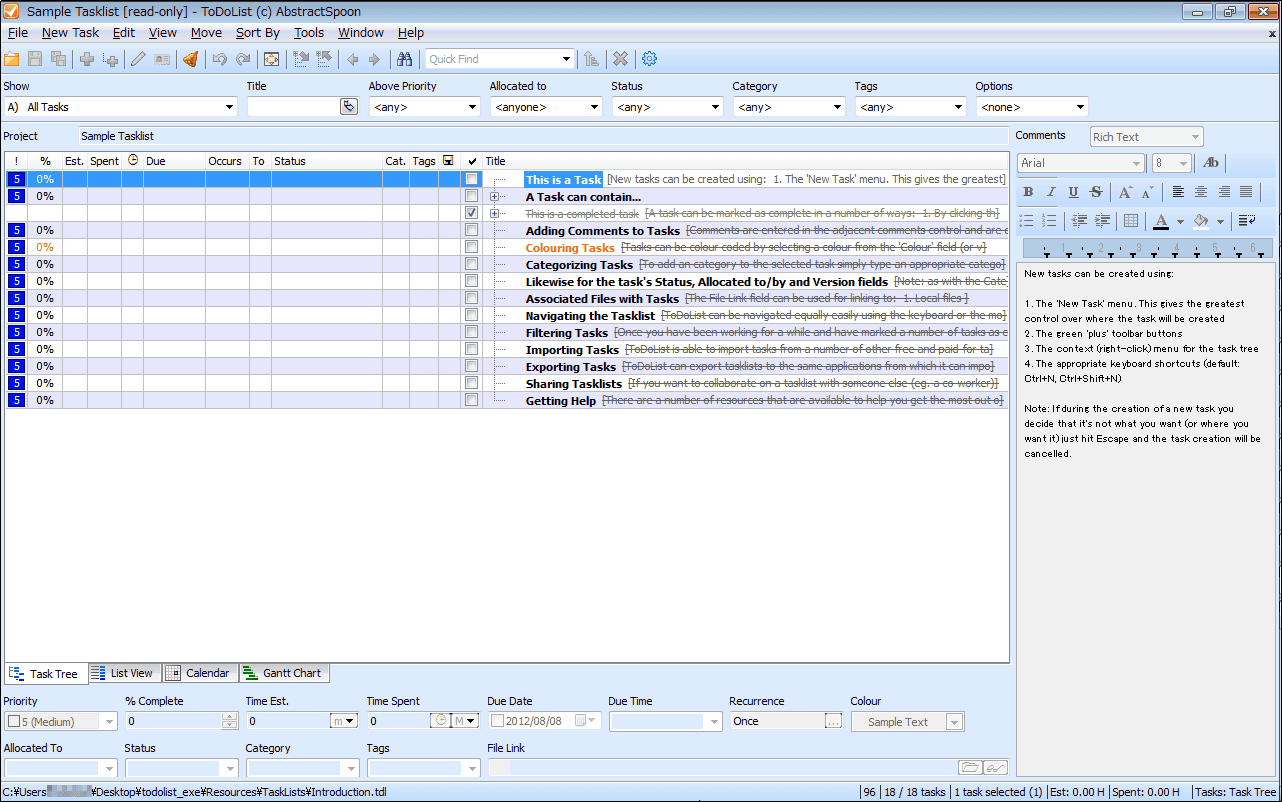1282x802 pixels.
Task: Click the Recurrence browse '...' button
Action: [x=833, y=721]
